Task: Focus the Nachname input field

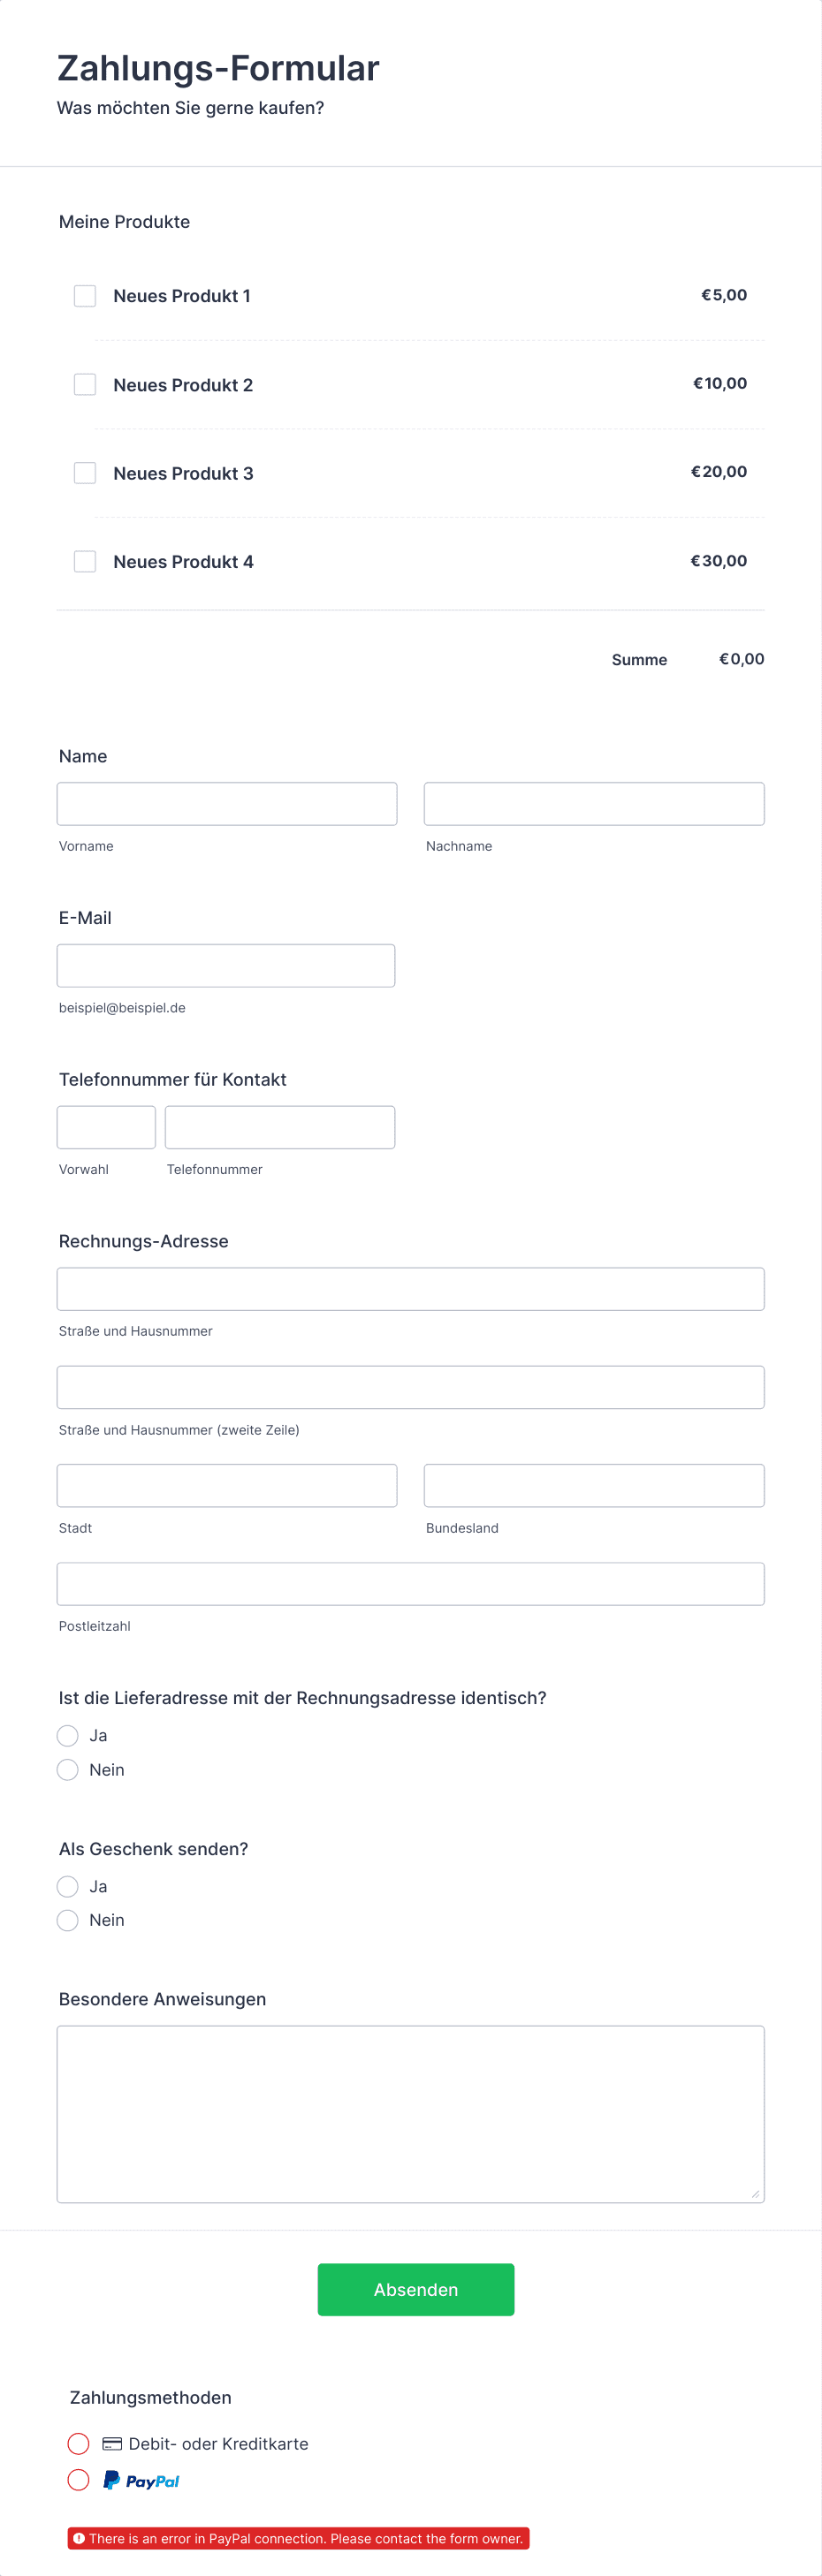Action: click(594, 804)
